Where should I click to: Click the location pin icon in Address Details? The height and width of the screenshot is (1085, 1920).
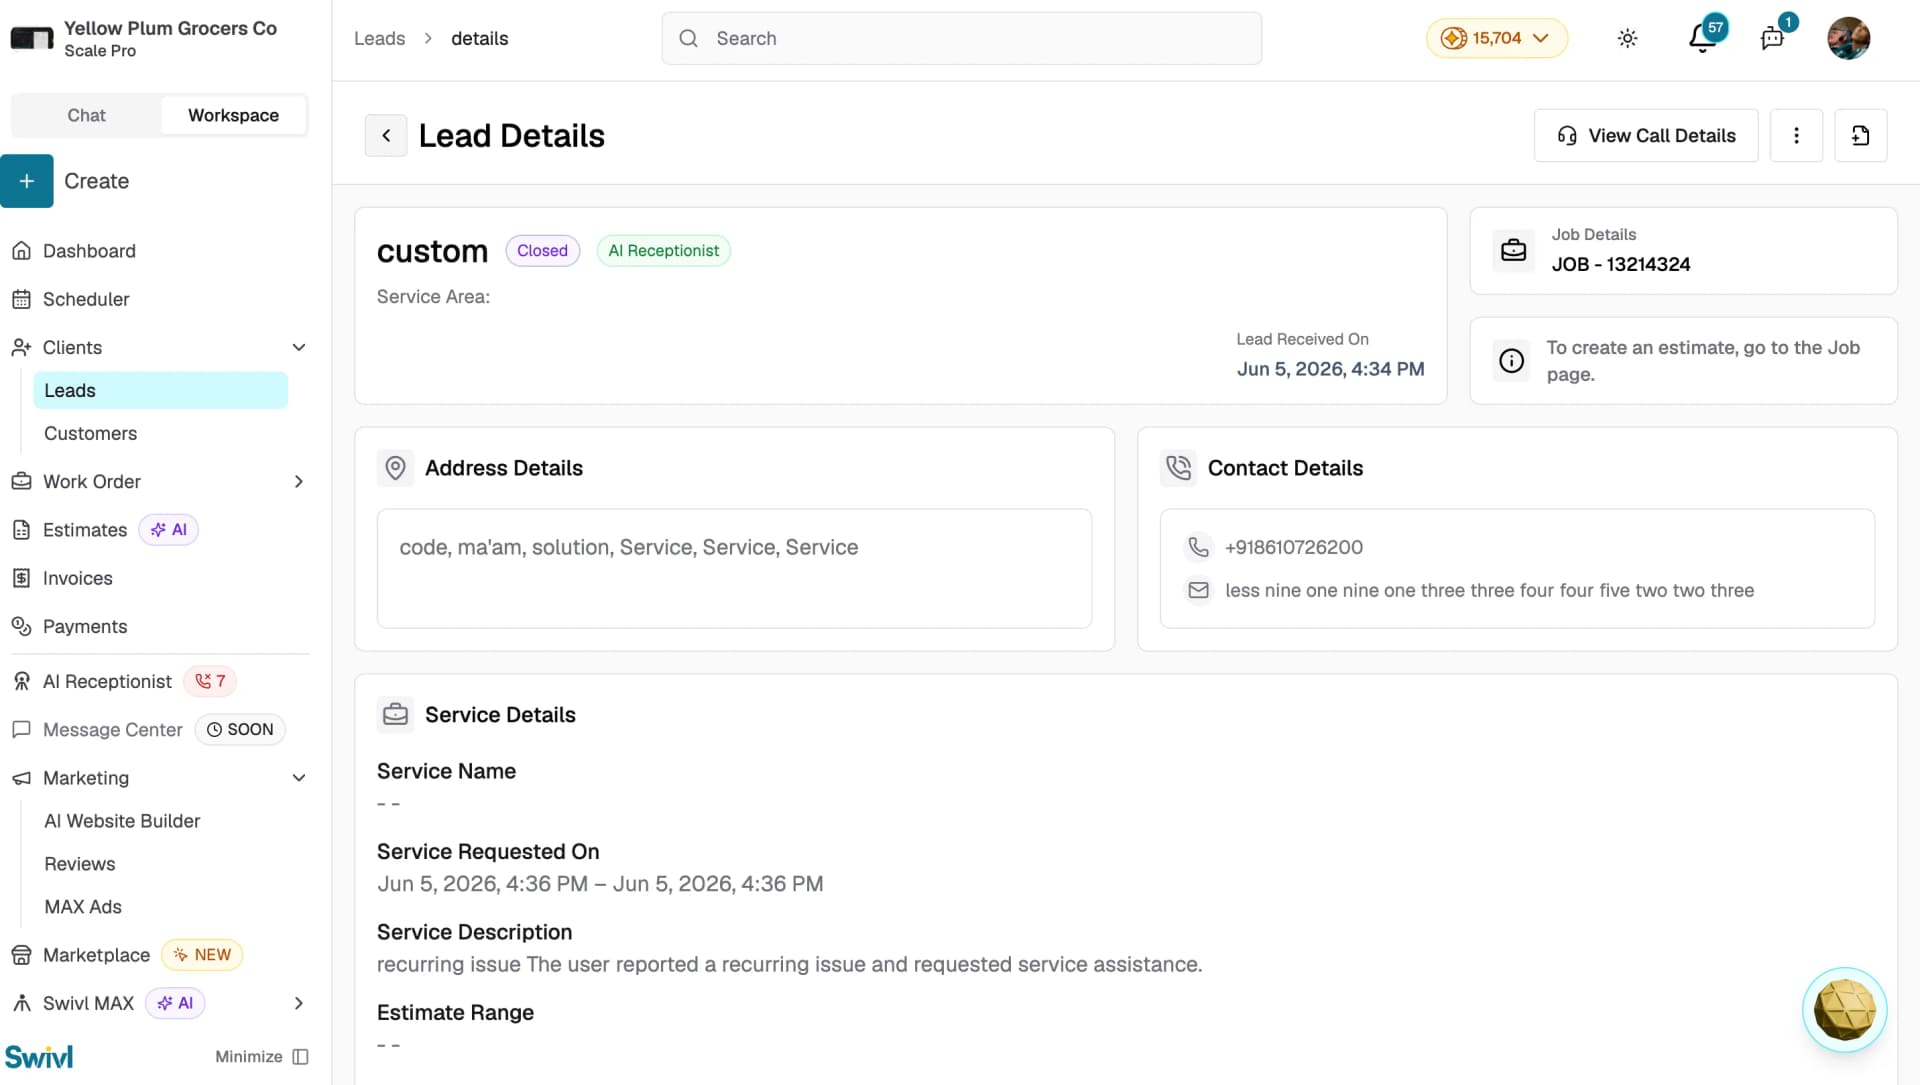pyautogui.click(x=395, y=468)
